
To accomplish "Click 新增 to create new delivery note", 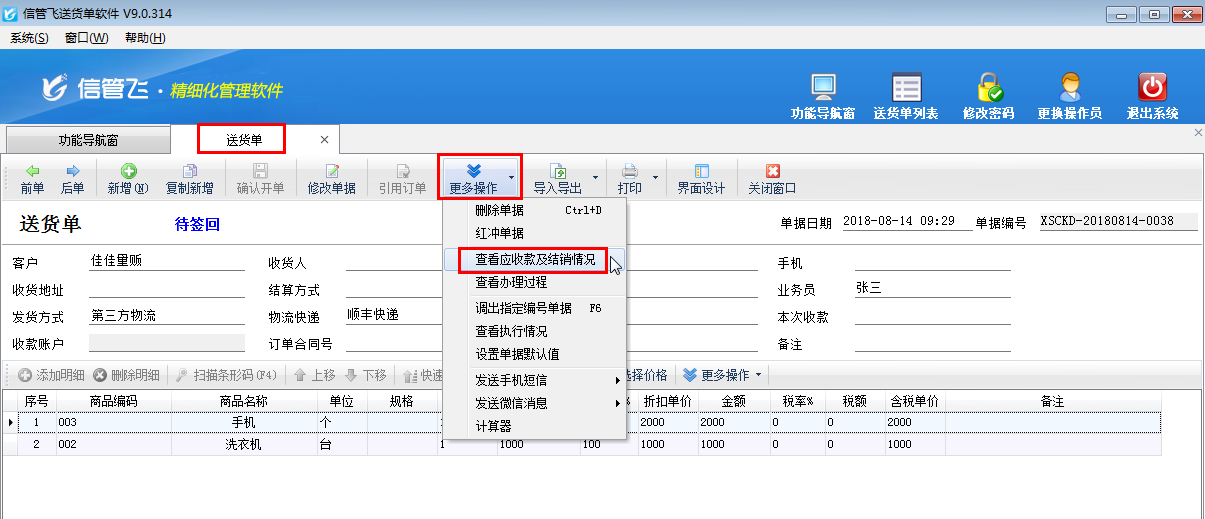I will tap(128, 178).
